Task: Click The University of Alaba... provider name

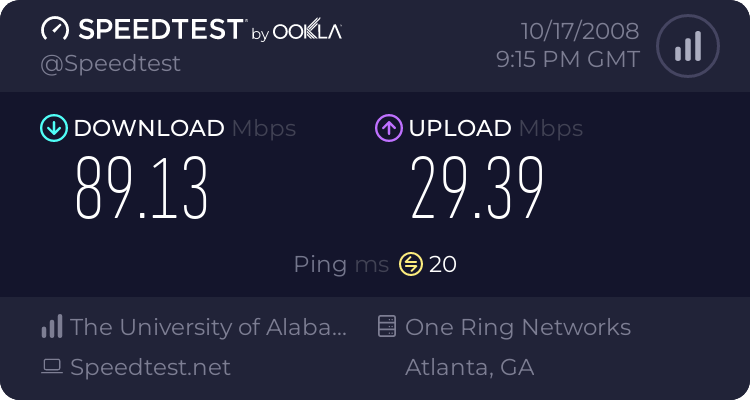Action: (x=209, y=327)
